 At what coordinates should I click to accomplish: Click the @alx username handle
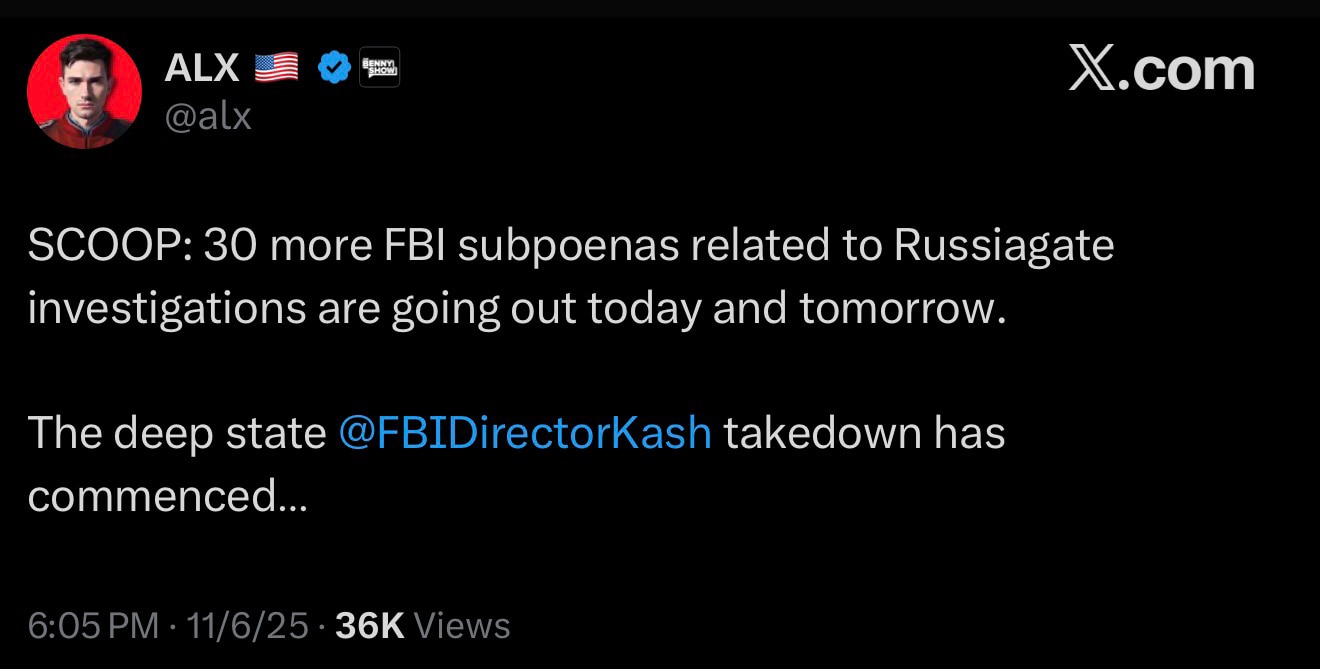click(x=207, y=117)
